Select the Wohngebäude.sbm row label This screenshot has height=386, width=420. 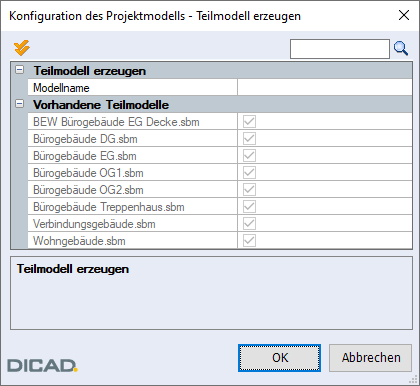[x=79, y=241]
